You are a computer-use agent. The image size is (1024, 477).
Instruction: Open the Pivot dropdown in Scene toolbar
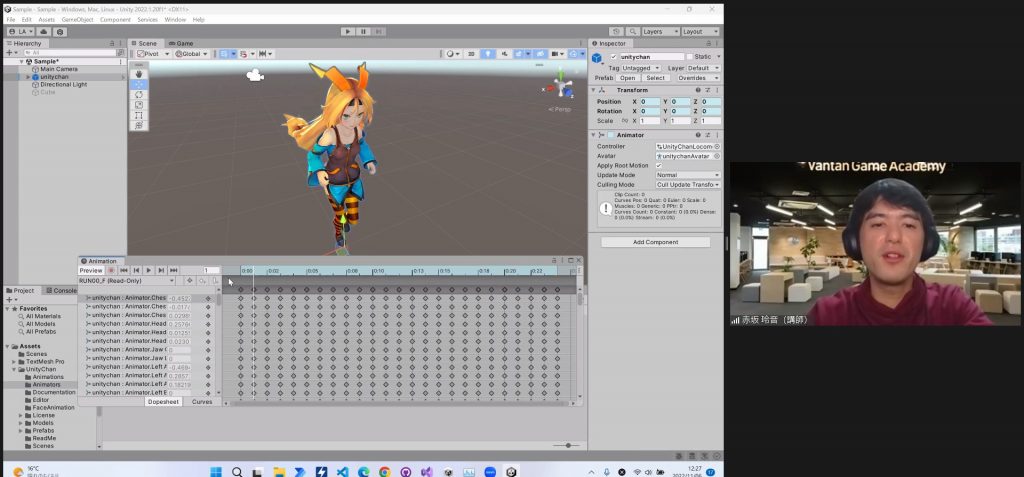(x=153, y=54)
